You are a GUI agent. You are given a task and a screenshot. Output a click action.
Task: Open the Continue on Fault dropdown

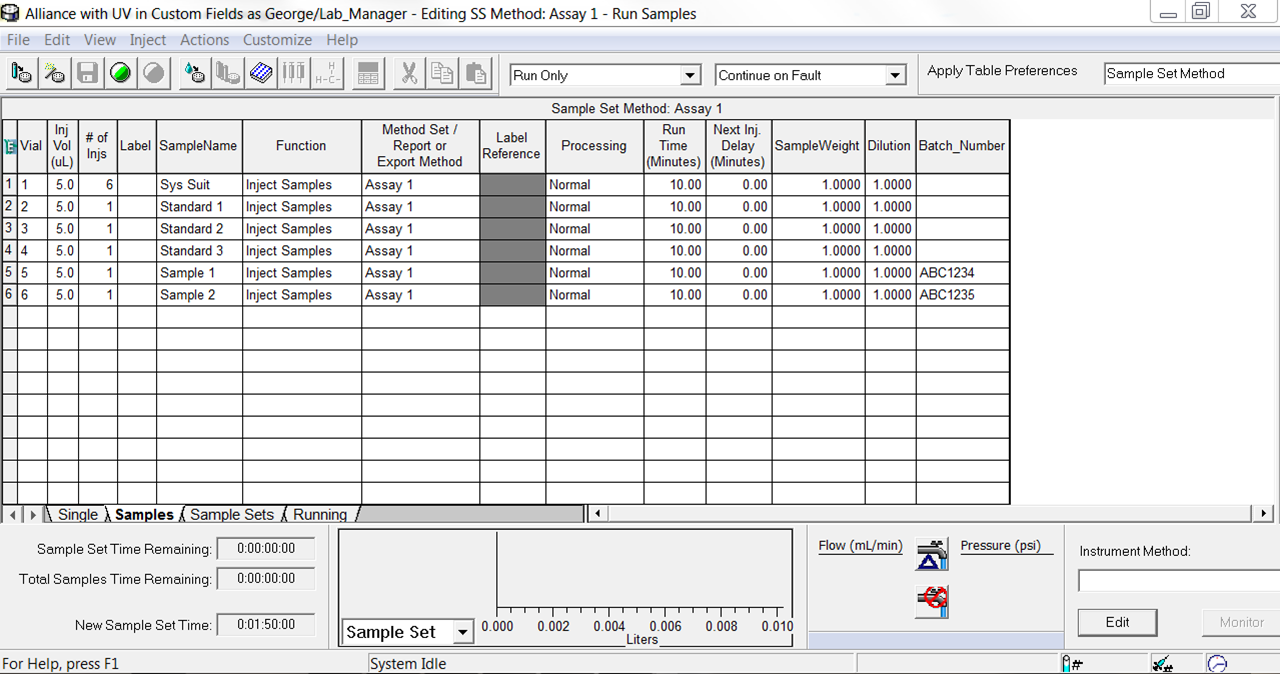[895, 76]
